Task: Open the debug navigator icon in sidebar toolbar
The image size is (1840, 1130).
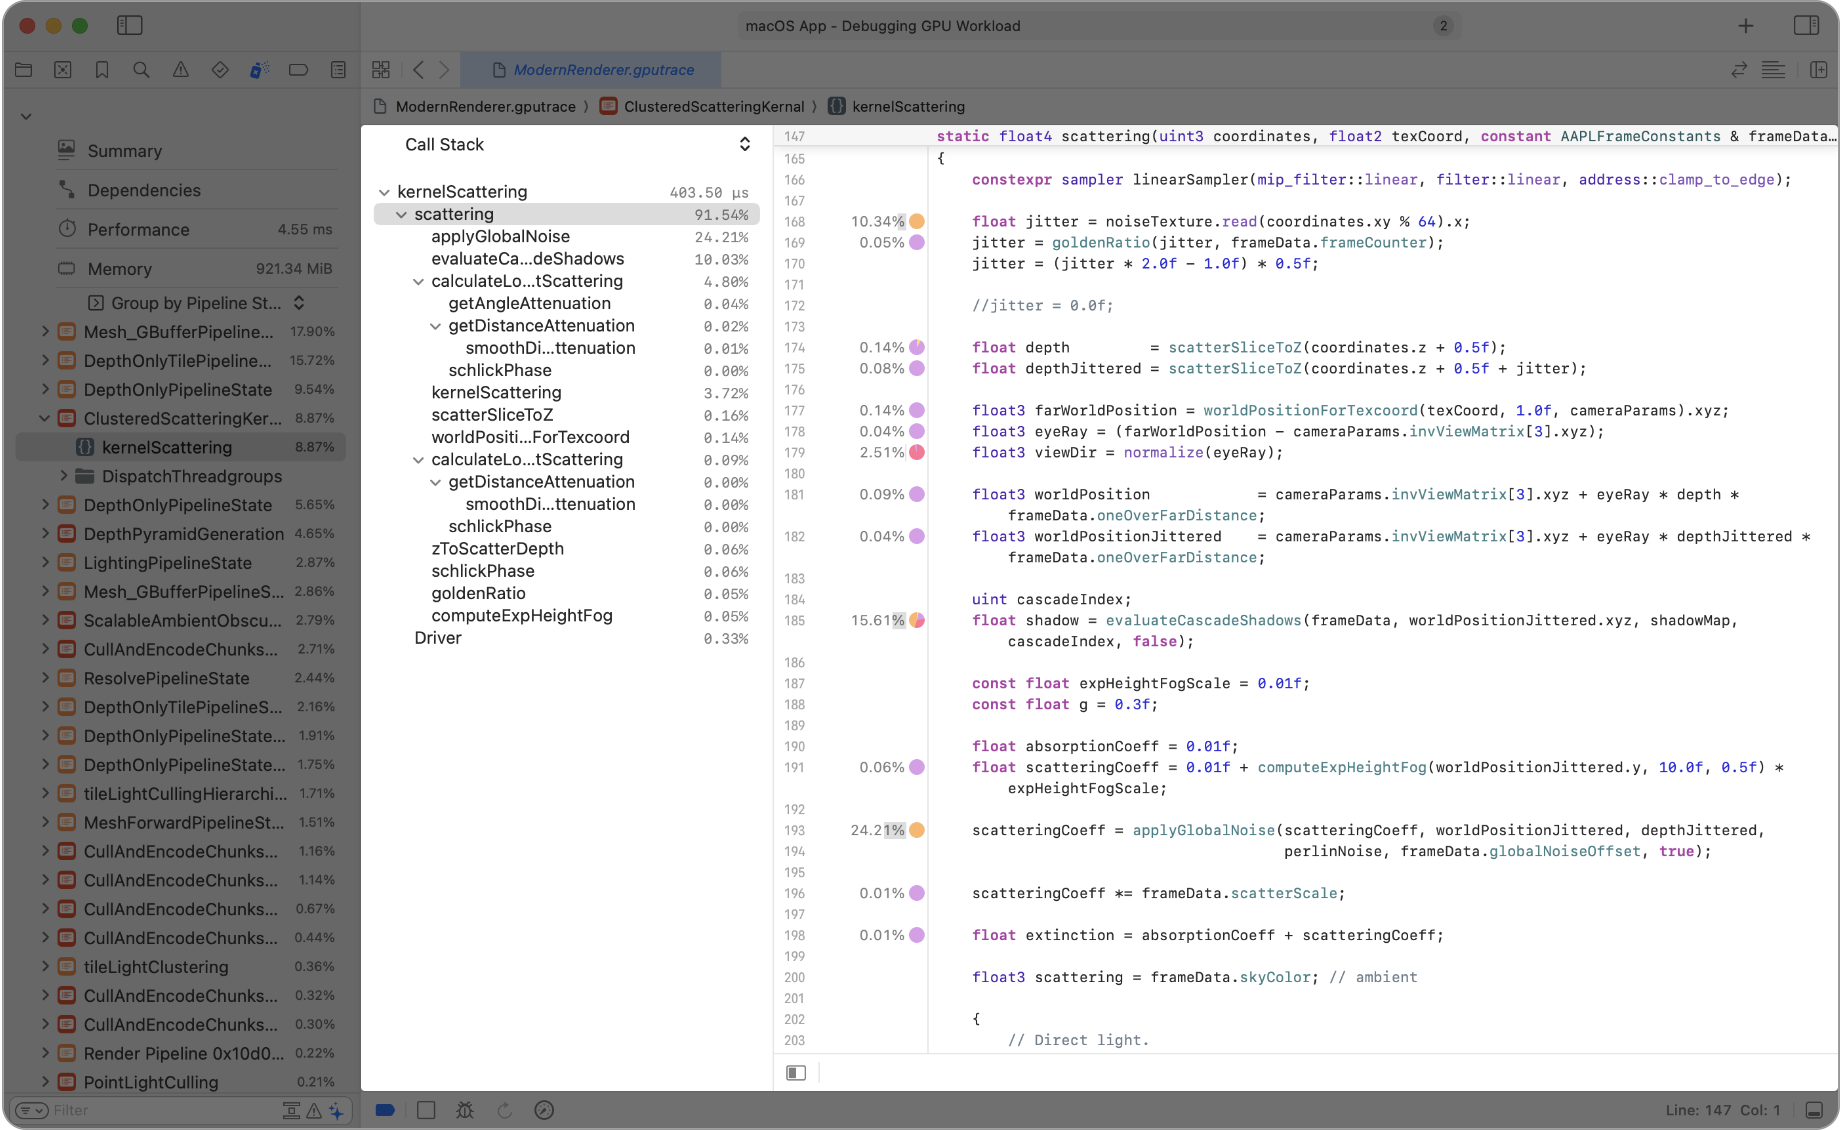Action: (x=259, y=70)
